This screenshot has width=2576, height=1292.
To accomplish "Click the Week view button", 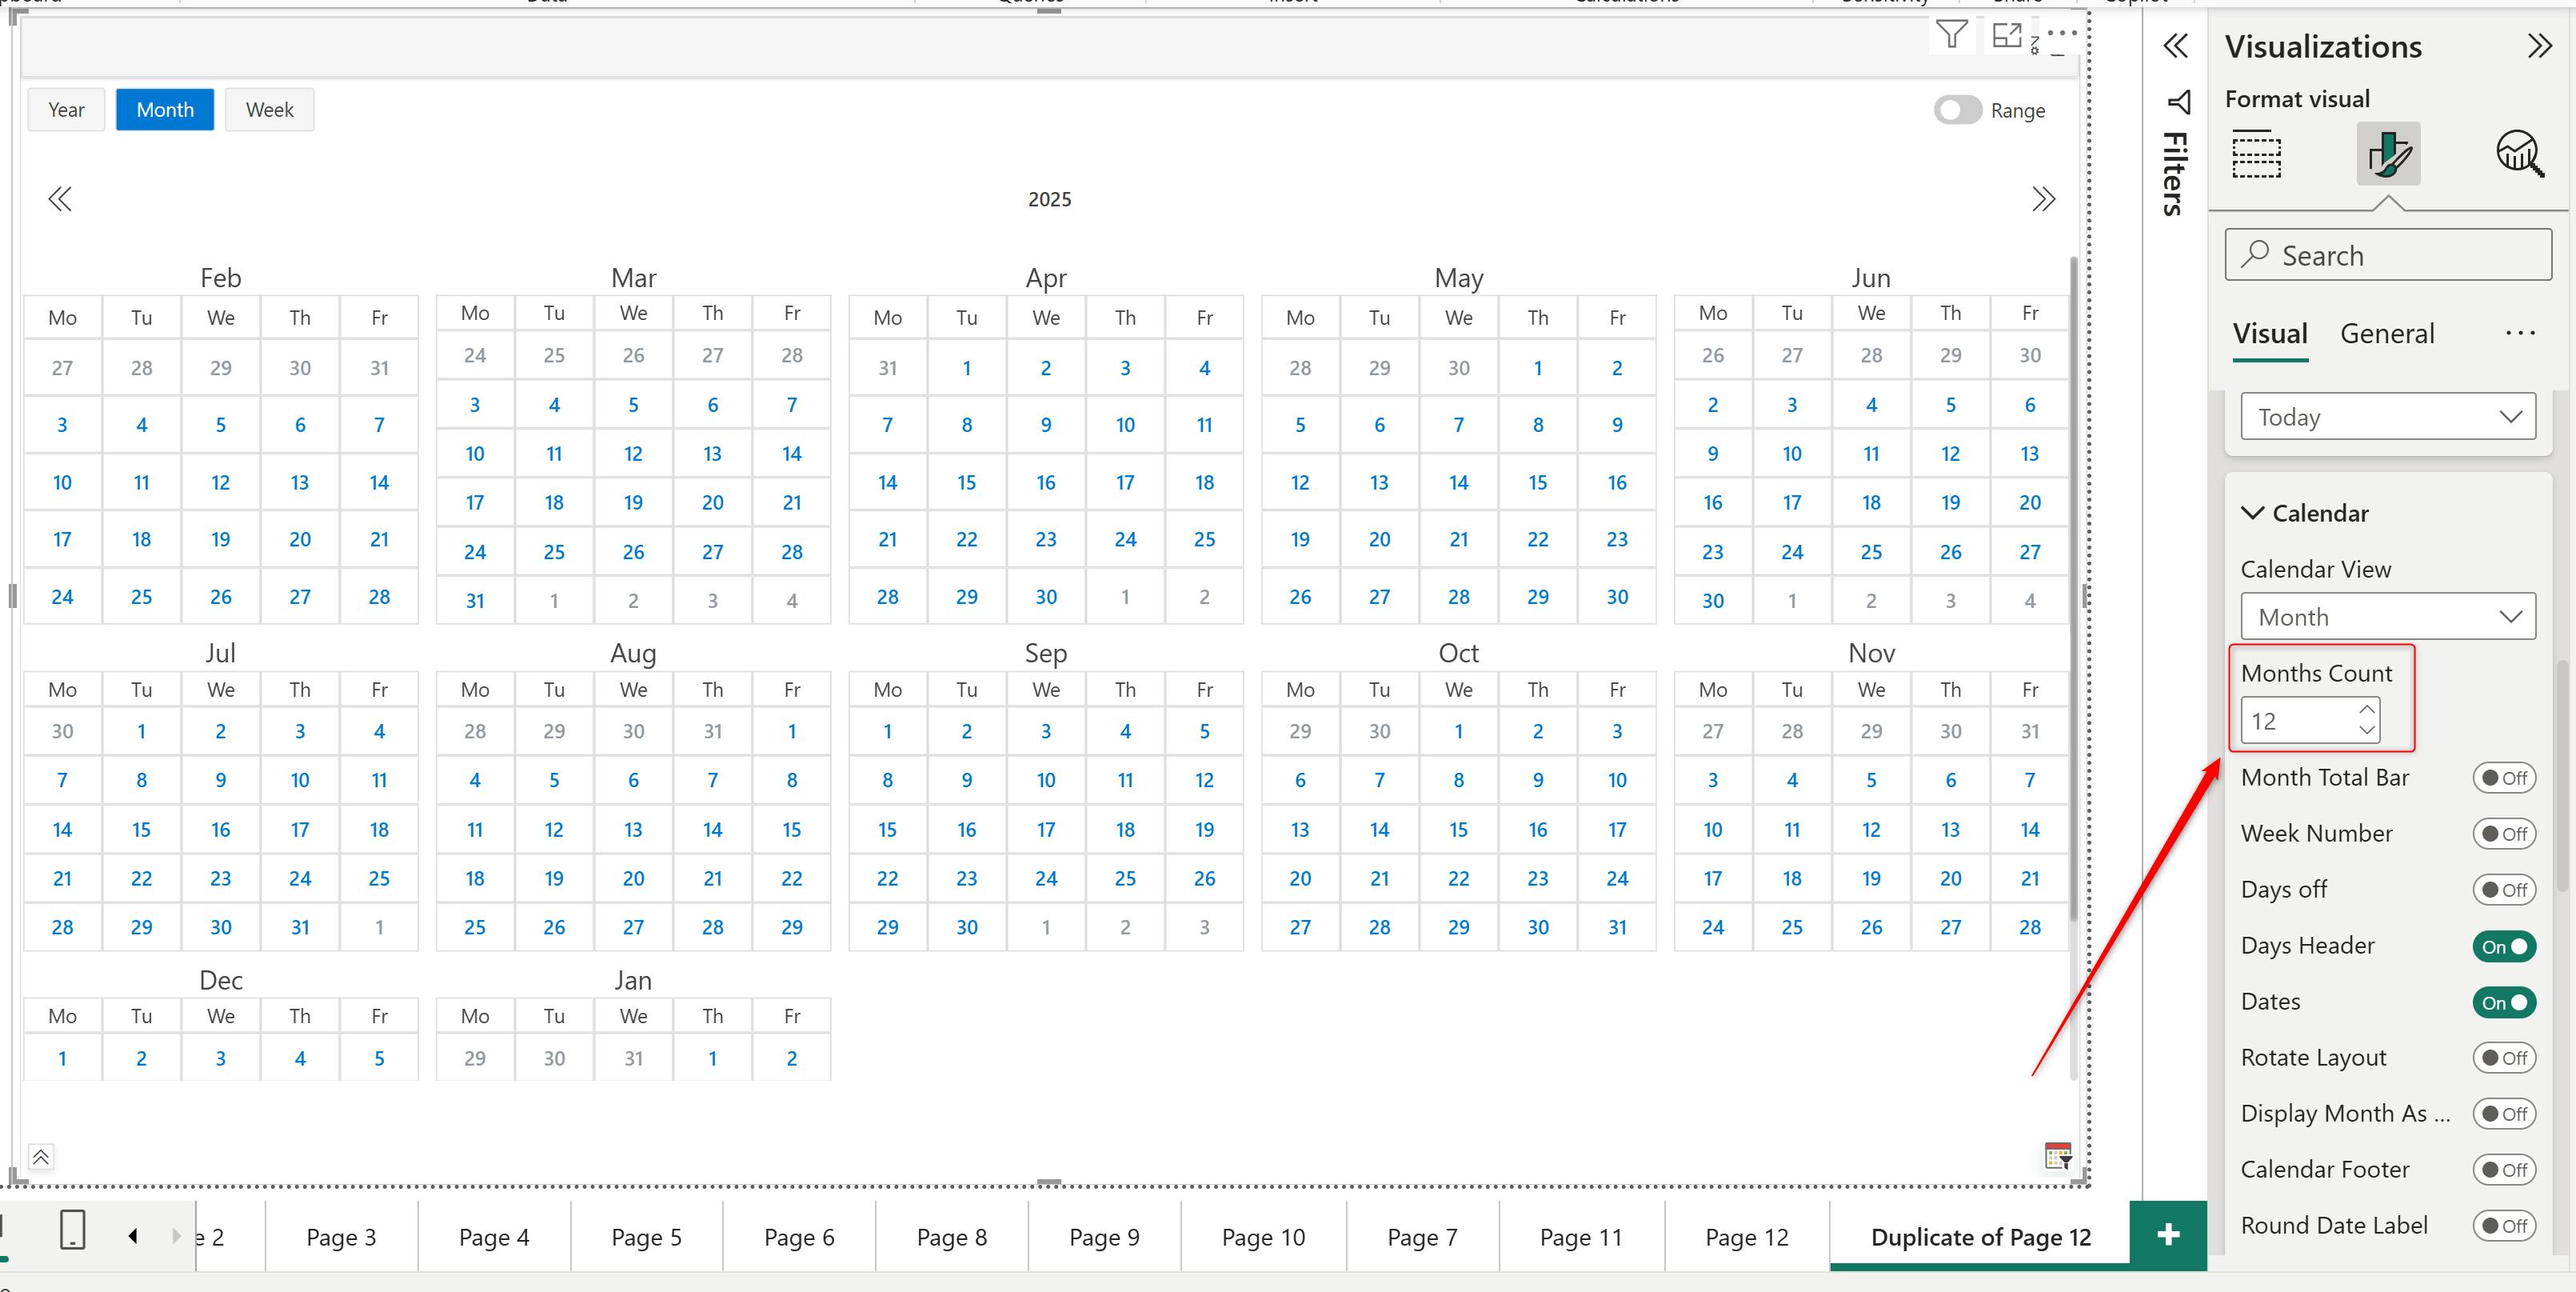I will [269, 110].
